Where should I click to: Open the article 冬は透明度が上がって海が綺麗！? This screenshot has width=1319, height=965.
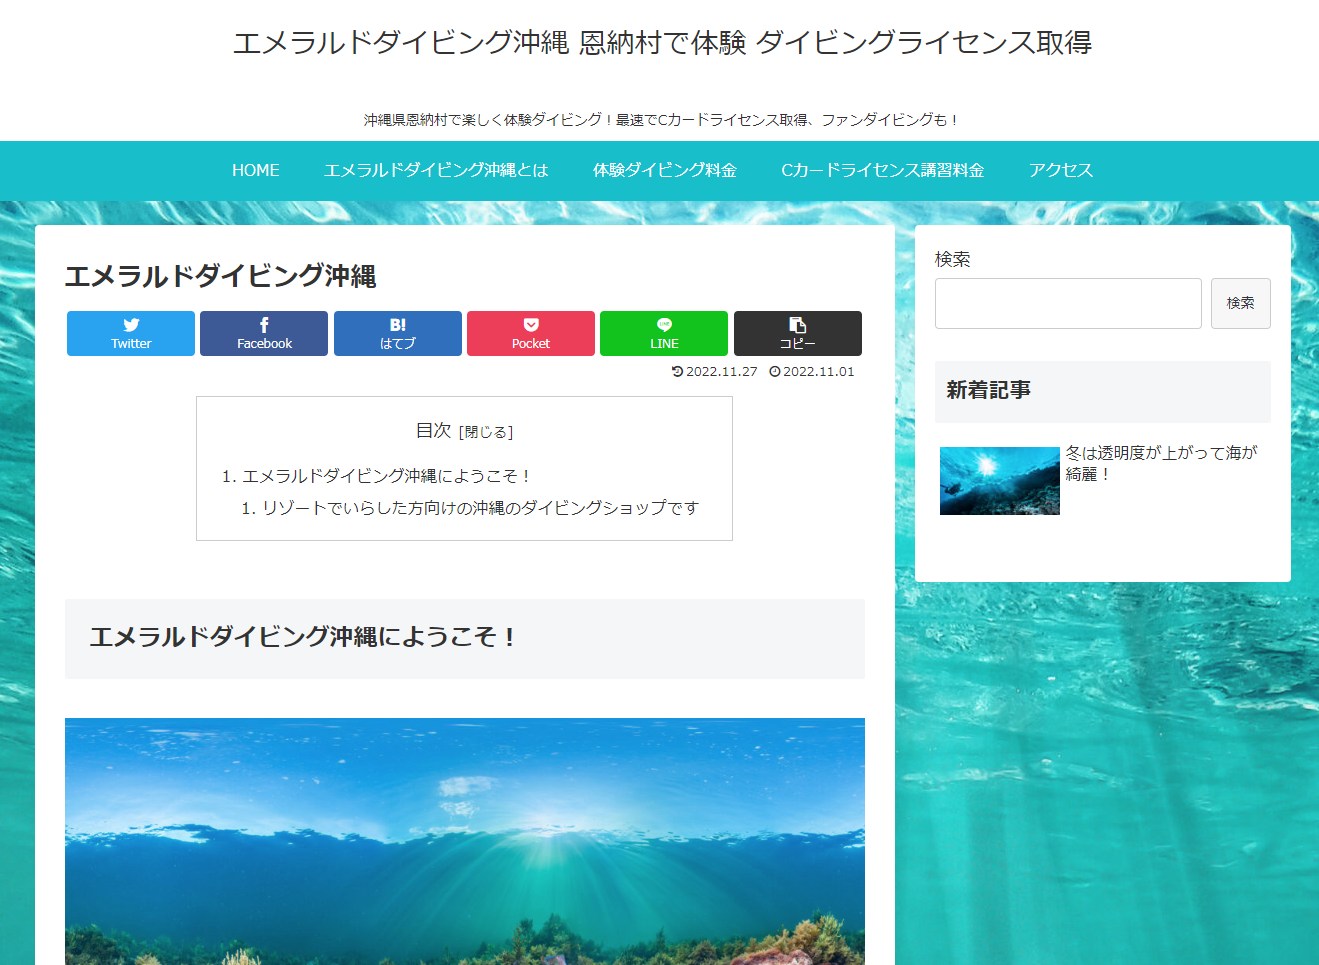(1161, 463)
